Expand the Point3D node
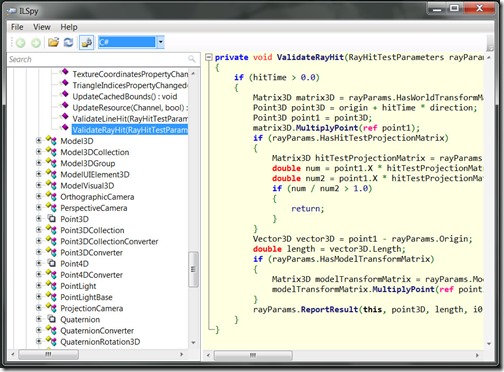The width and height of the screenshot is (504, 372). pyautogui.click(x=39, y=219)
